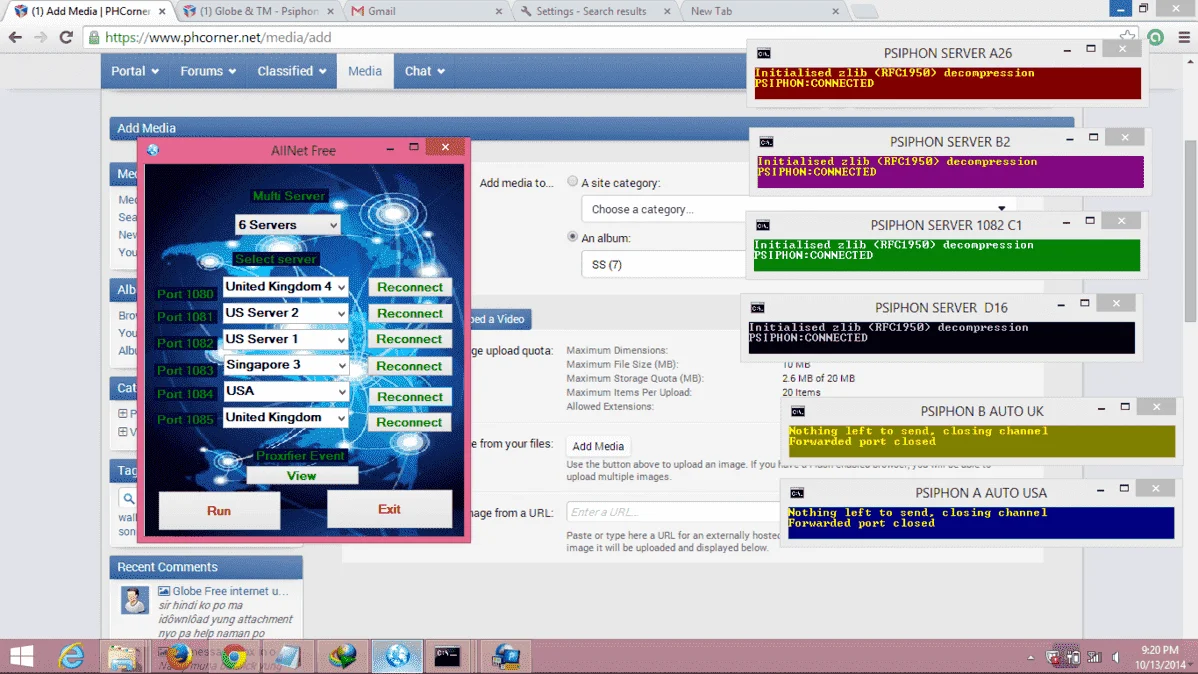
Task: Open the 'United Kingdom 4' server dropdown
Action: coord(286,287)
